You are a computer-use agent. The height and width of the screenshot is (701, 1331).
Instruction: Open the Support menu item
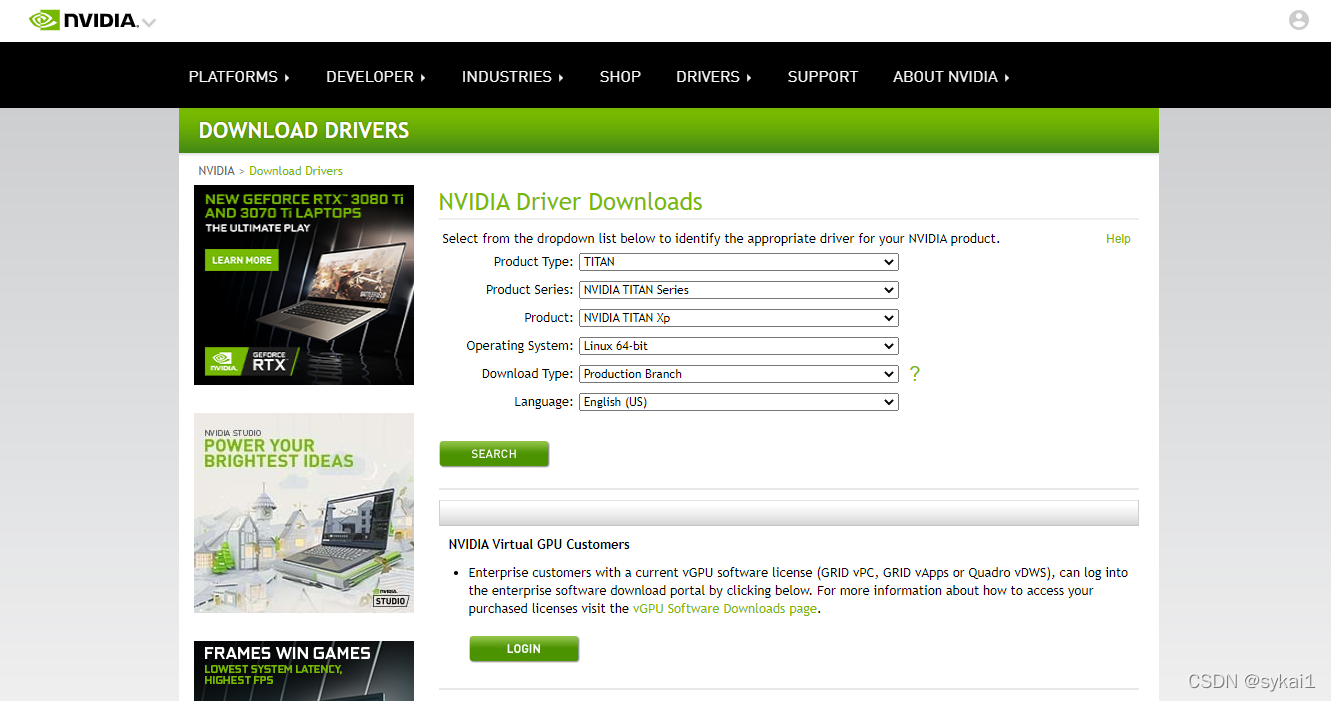[x=822, y=77]
